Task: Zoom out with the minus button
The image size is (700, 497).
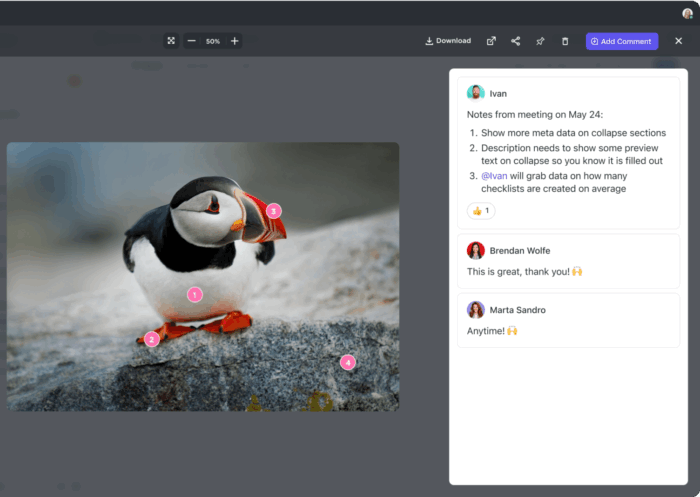Action: pyautogui.click(x=191, y=41)
